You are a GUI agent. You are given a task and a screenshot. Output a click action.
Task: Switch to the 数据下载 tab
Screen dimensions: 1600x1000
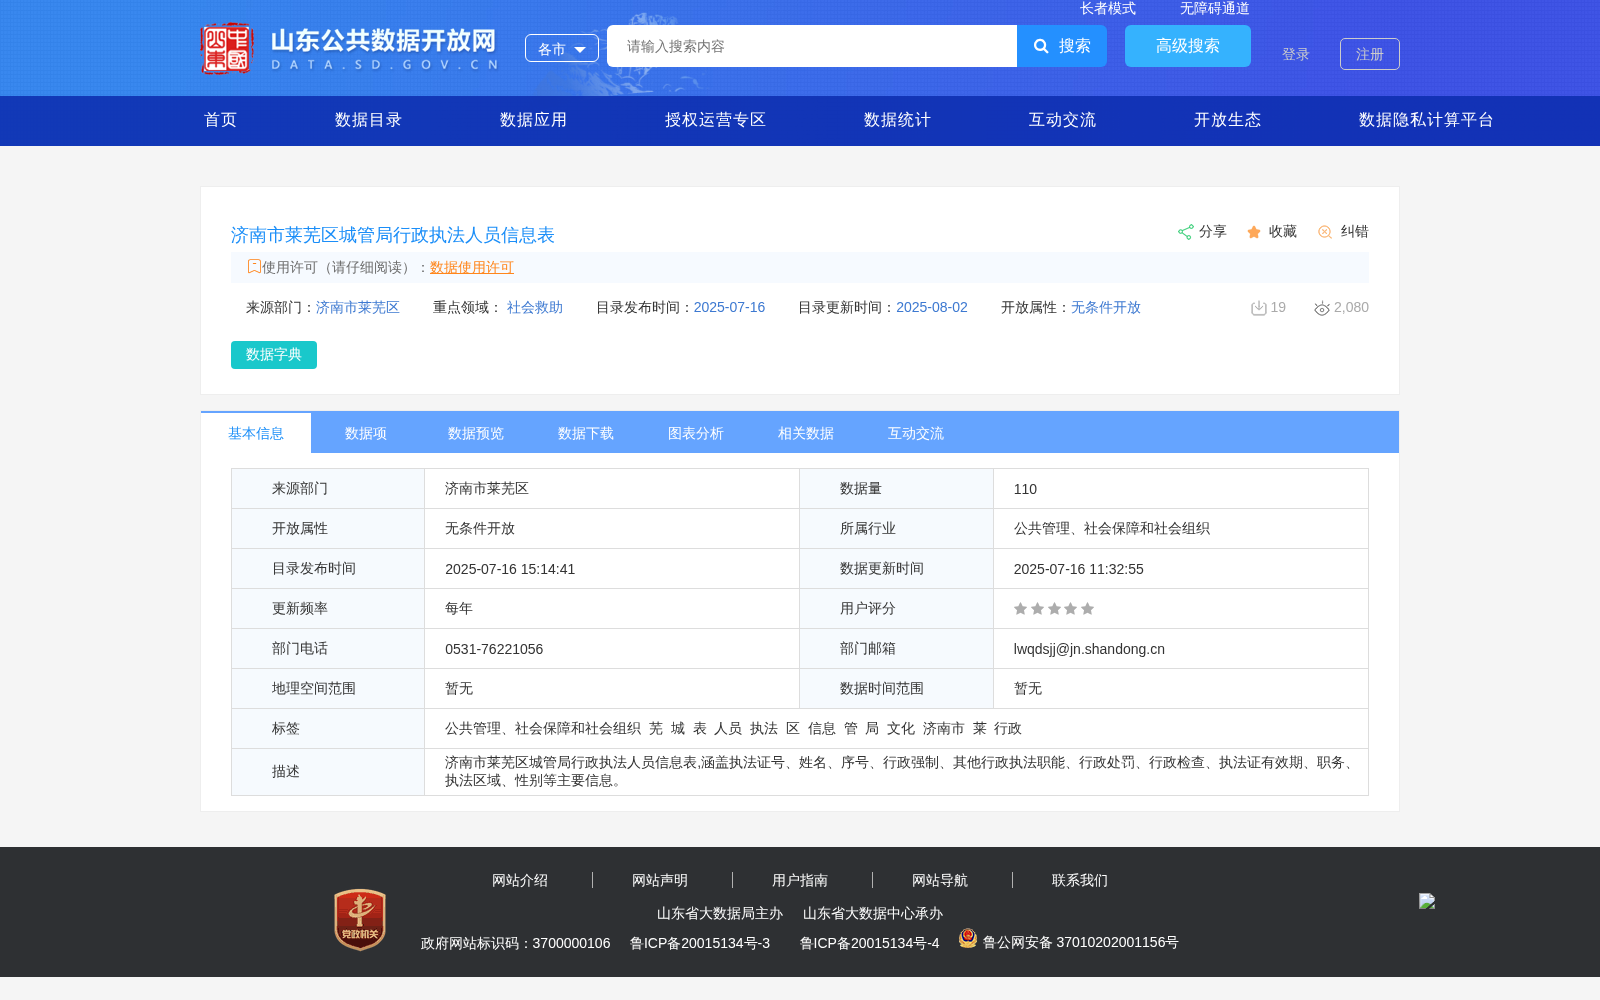[x=586, y=433]
